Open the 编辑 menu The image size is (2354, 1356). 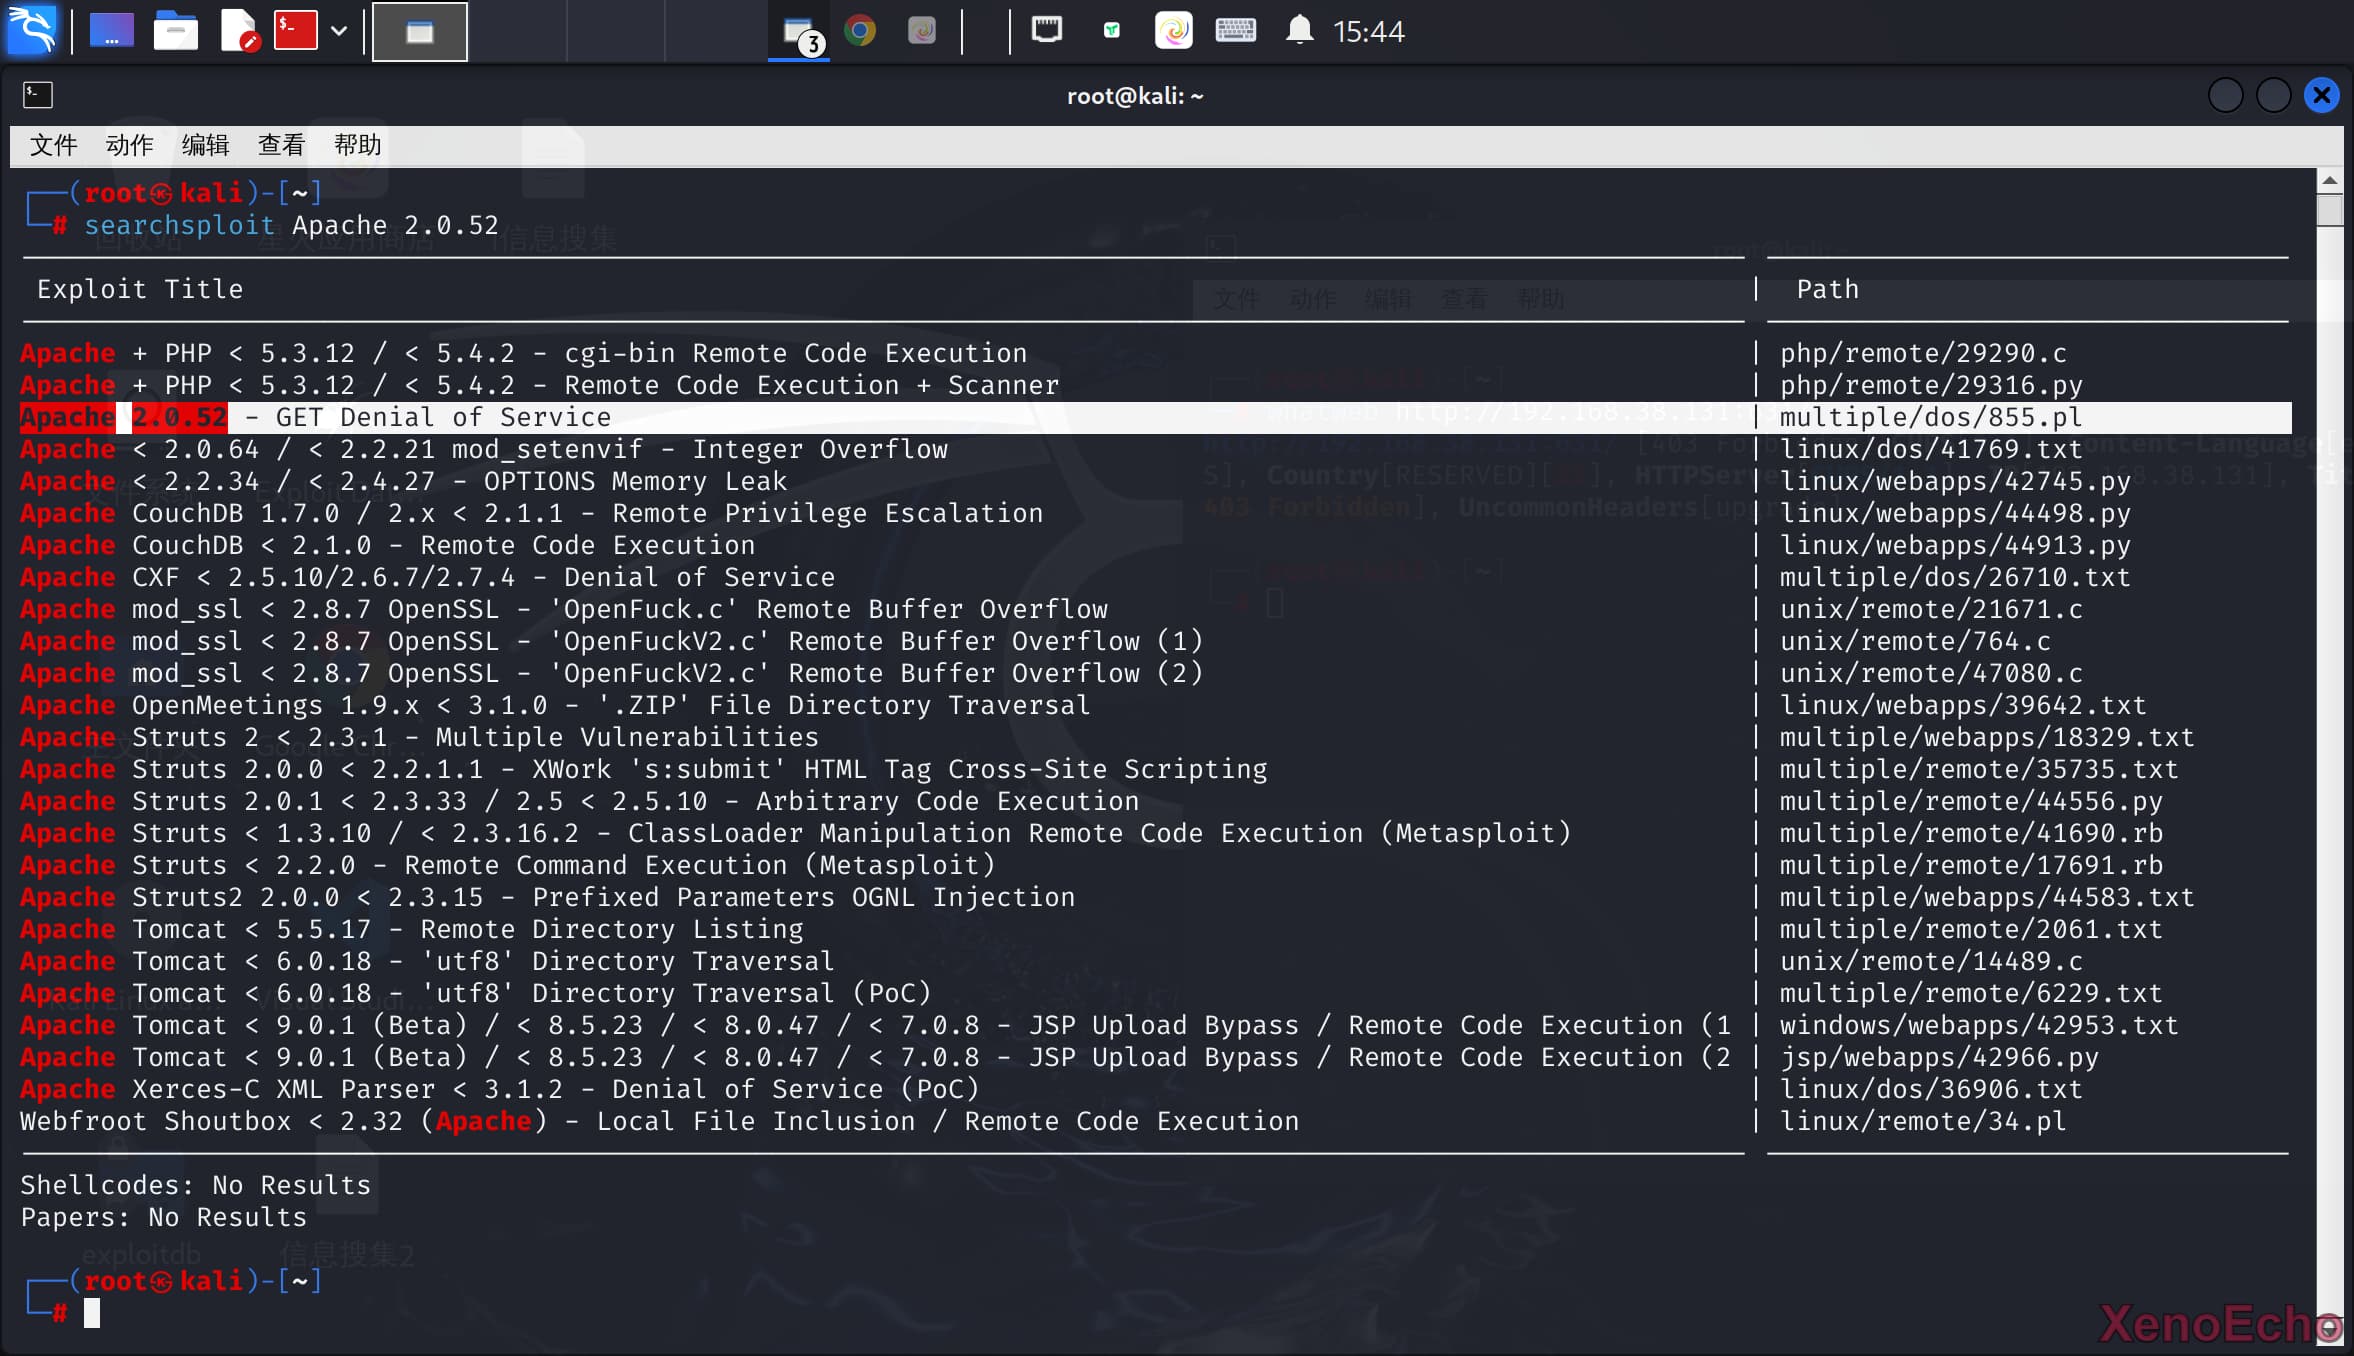205,145
